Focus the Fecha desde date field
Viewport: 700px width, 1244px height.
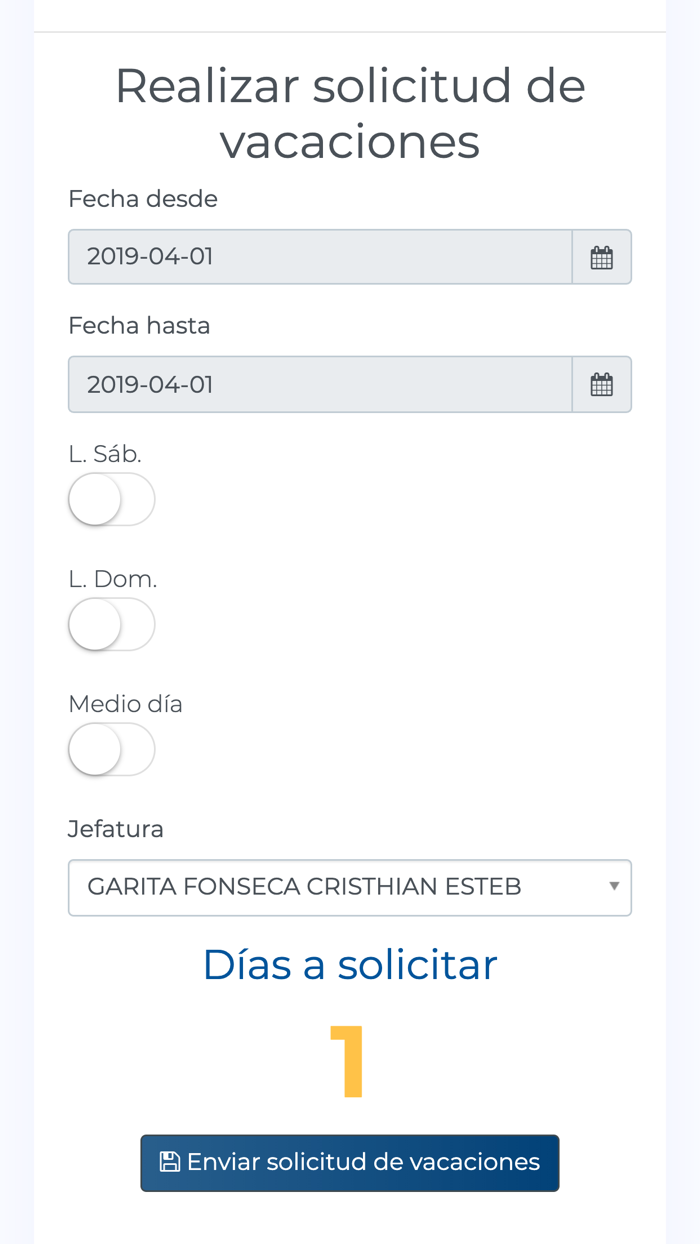320,257
